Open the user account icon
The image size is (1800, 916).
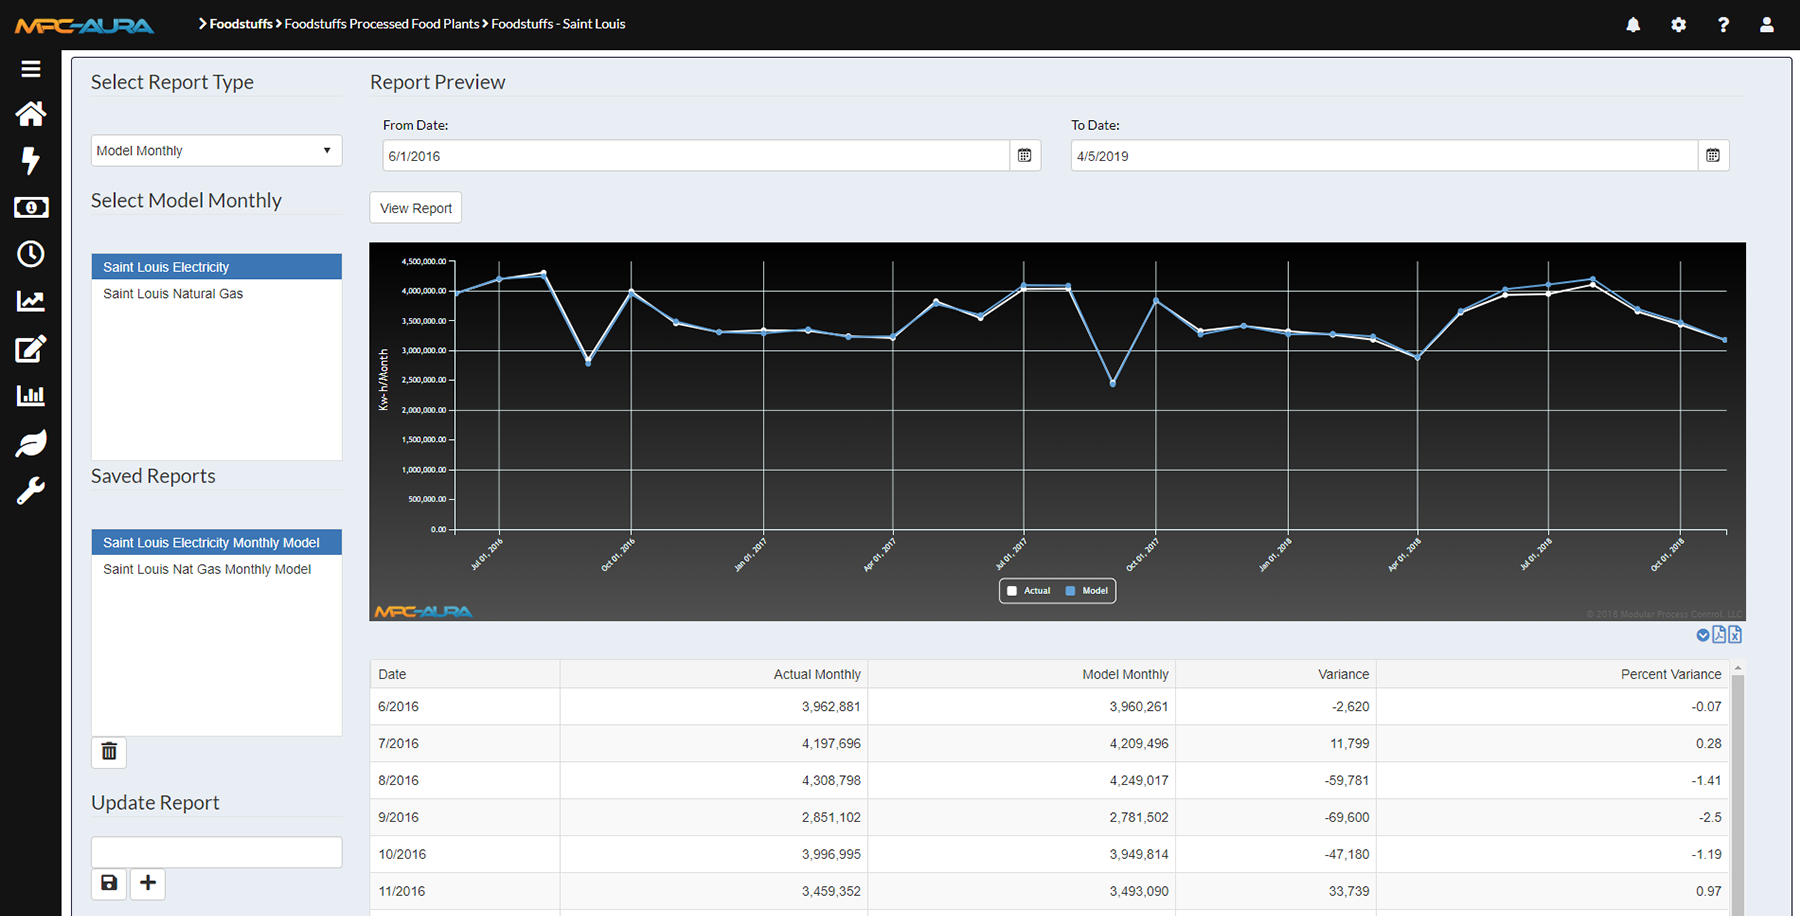1767,25
